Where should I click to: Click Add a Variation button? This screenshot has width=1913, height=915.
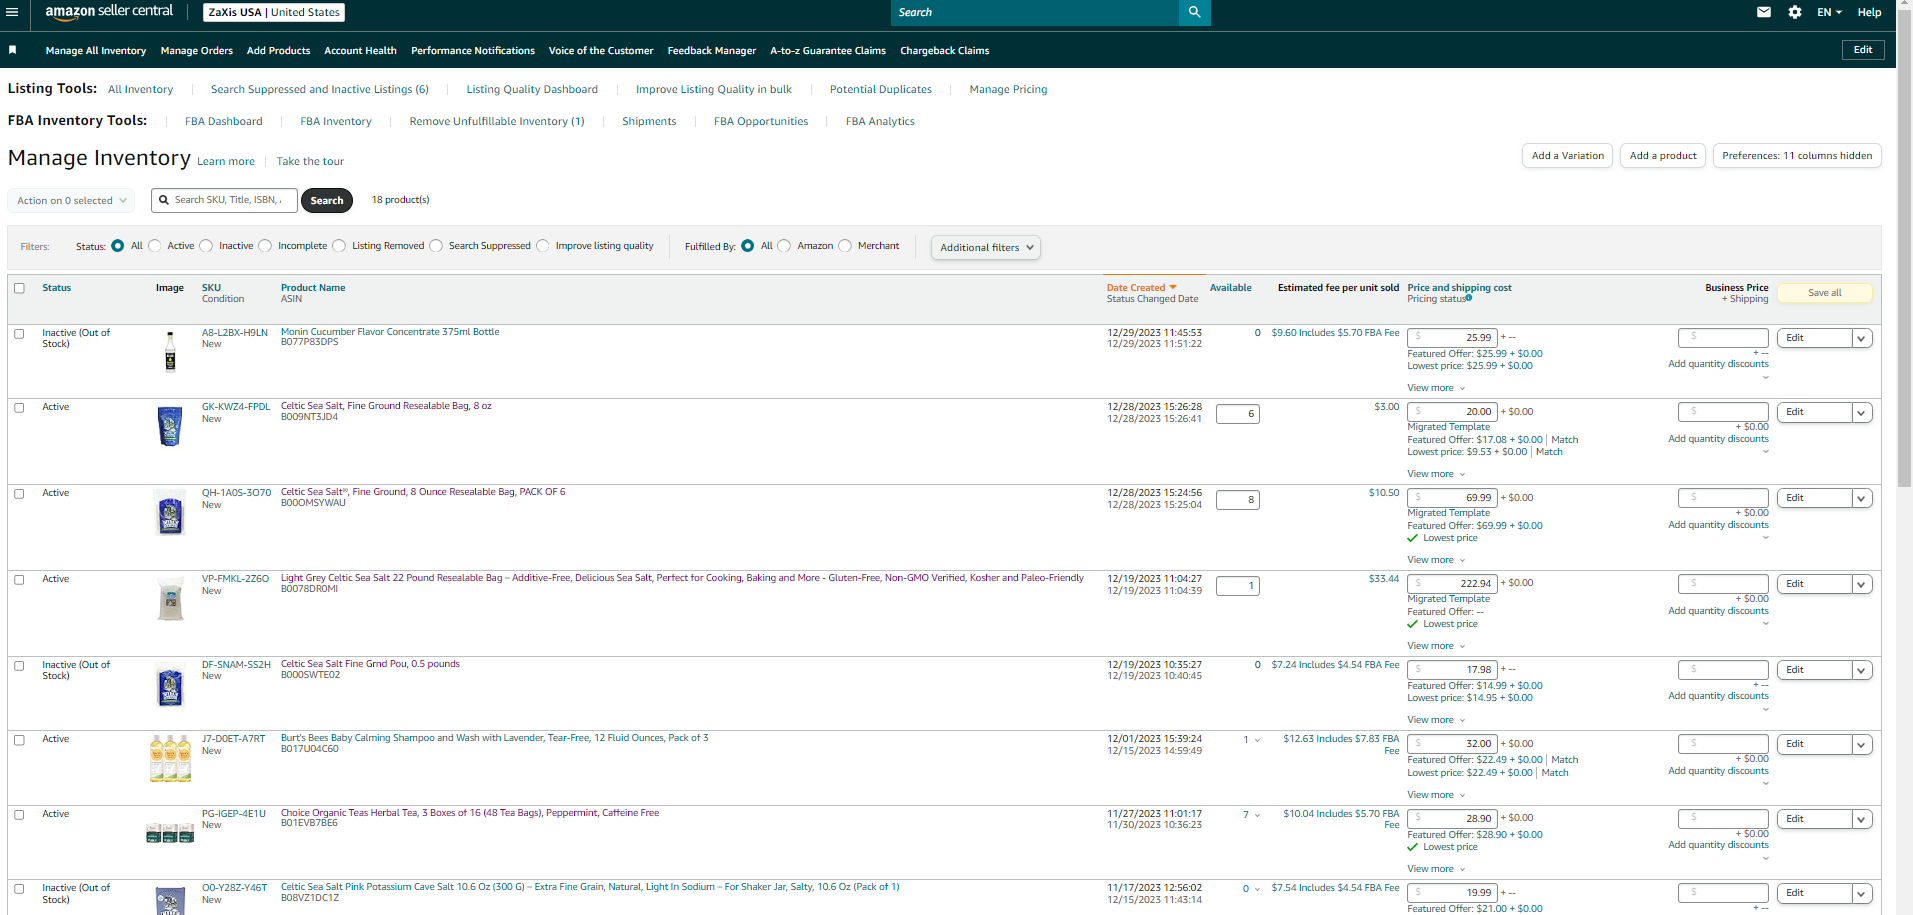tap(1568, 156)
